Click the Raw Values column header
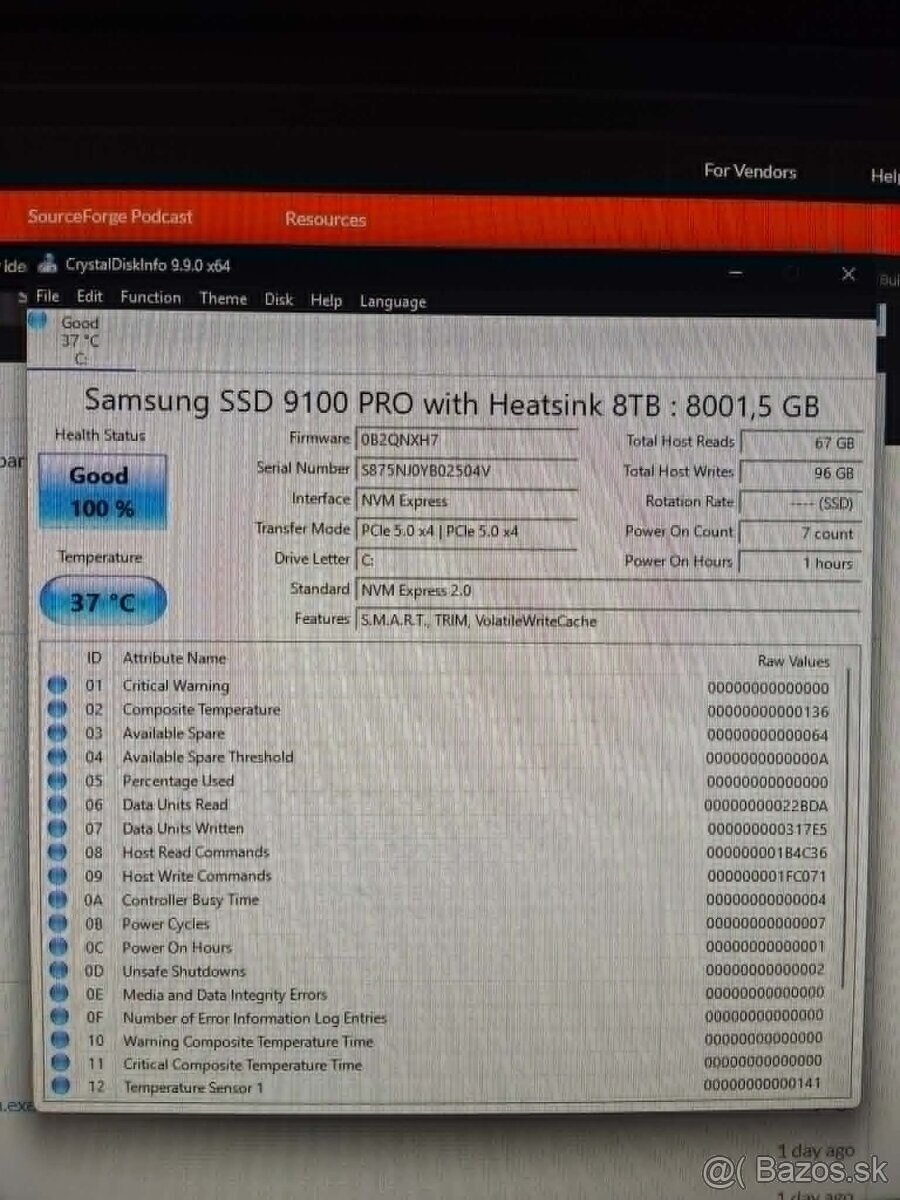 click(793, 661)
